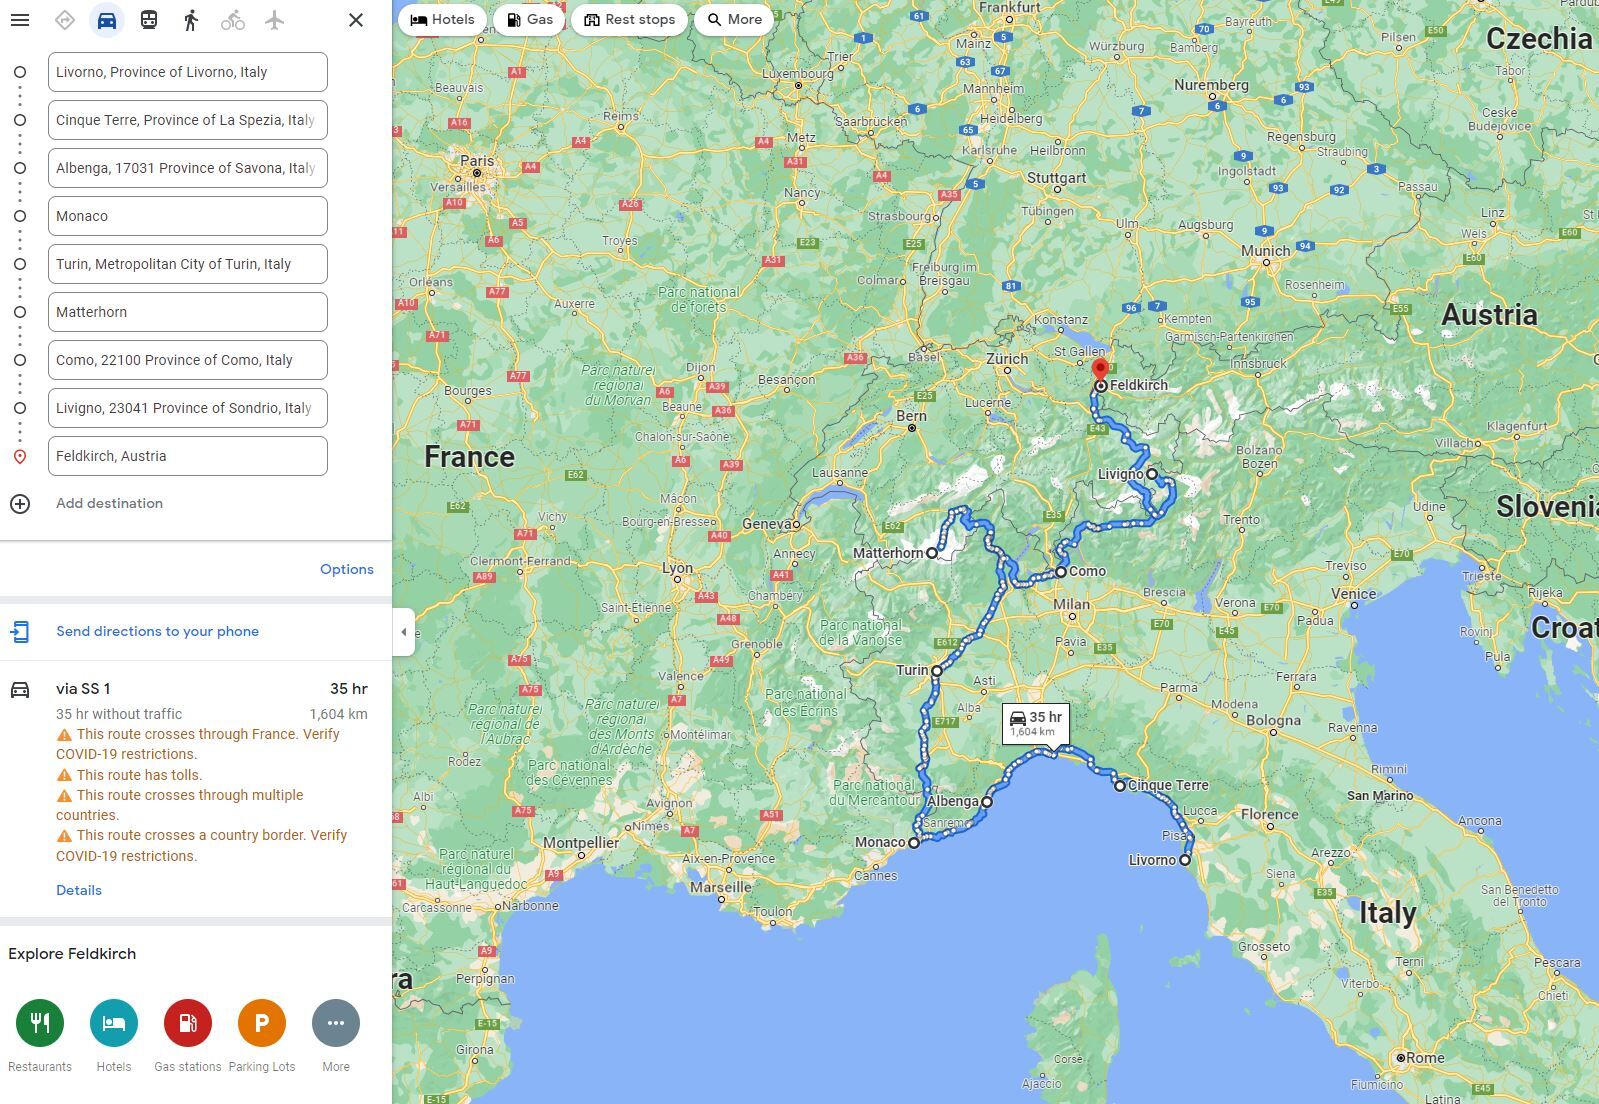Close the directions panel
The width and height of the screenshot is (1599, 1104).
[x=356, y=20]
